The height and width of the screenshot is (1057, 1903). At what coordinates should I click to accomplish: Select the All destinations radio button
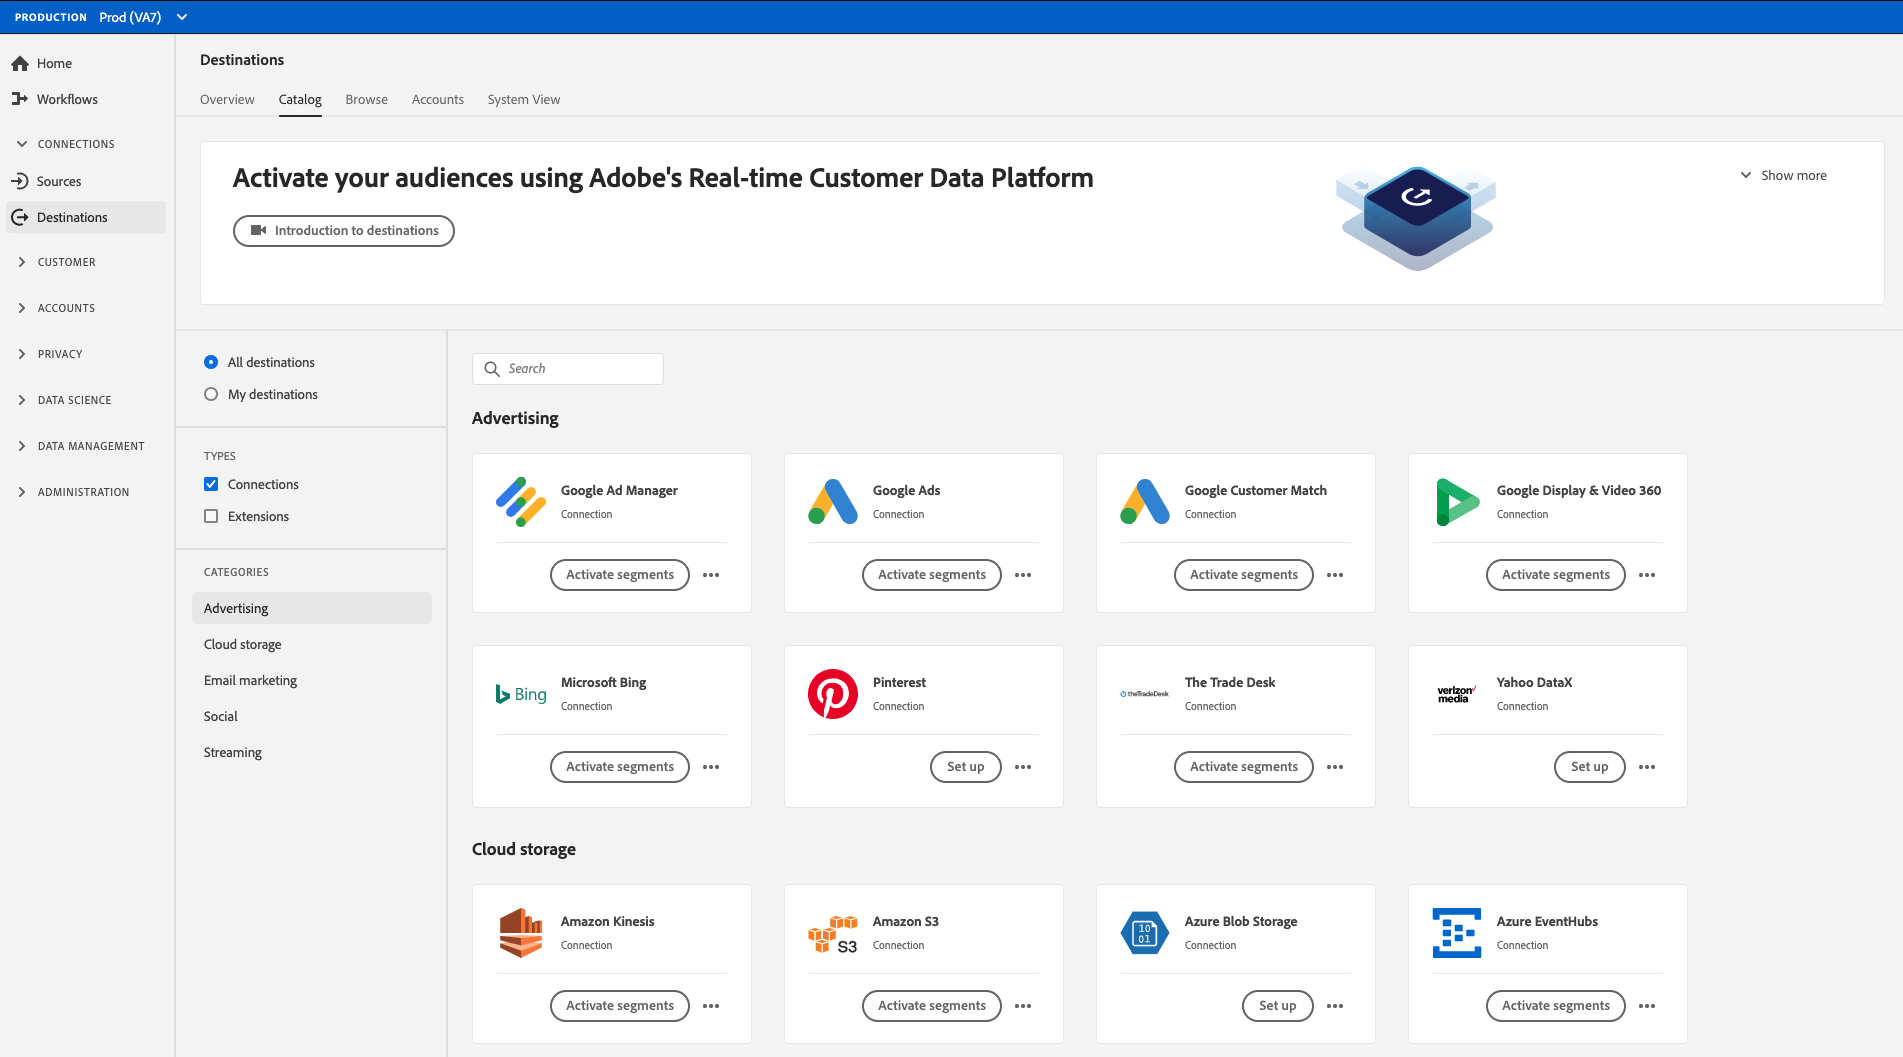point(211,362)
